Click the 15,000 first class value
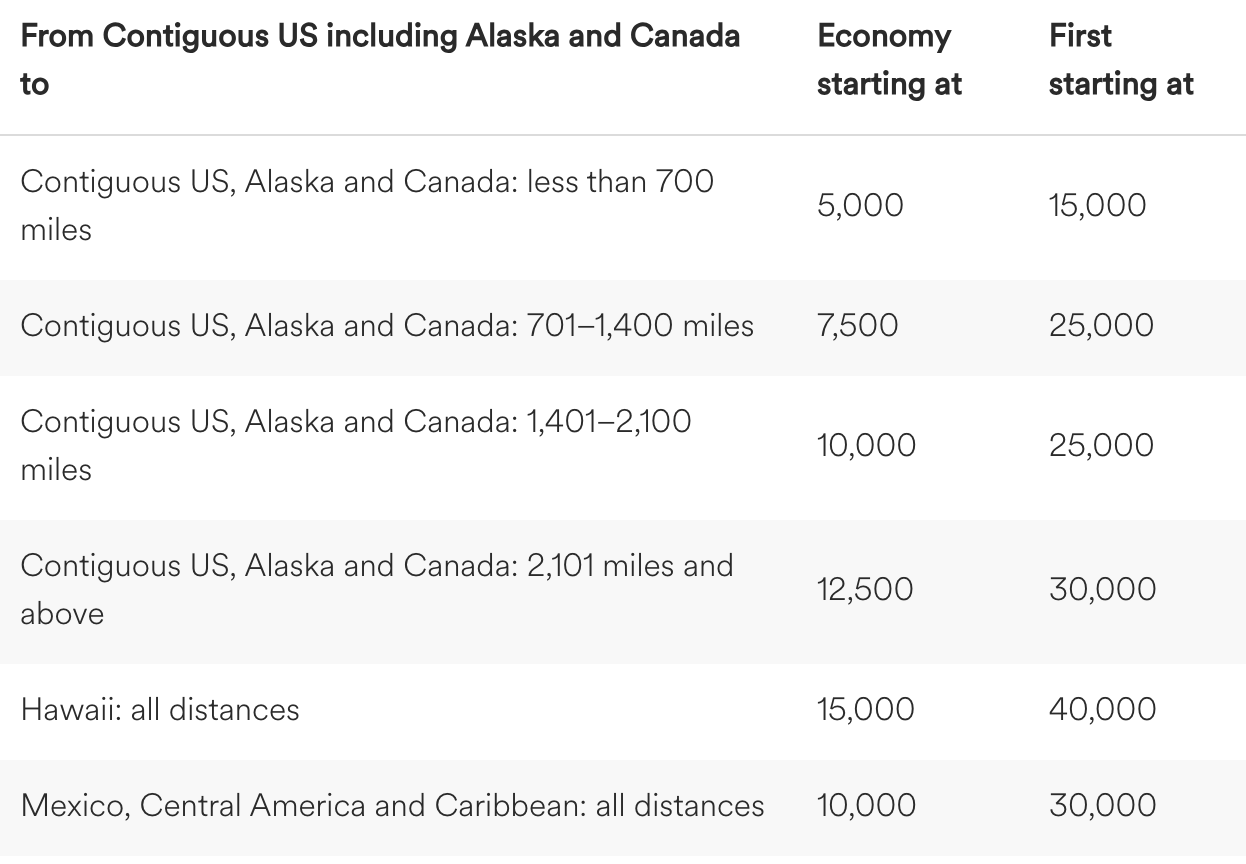This screenshot has height=864, width=1246. point(1098,205)
